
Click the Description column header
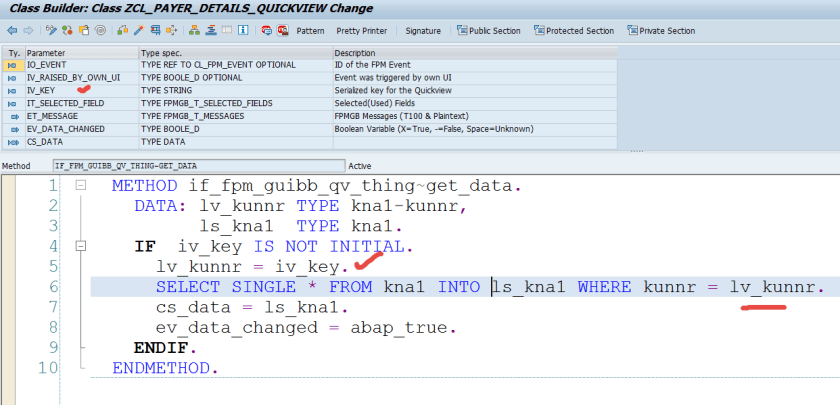coord(475,53)
